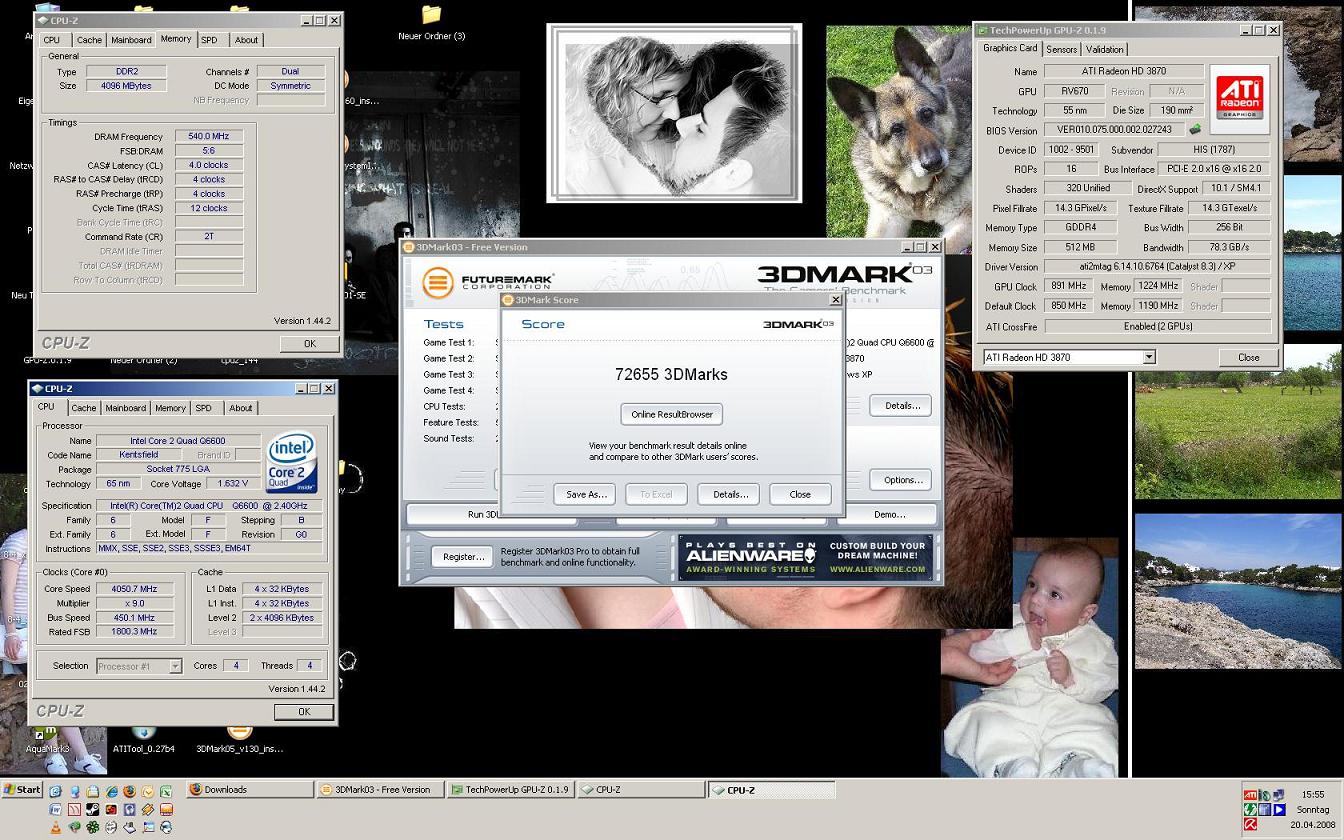Click ATI Radeon logo in GPU-Z
This screenshot has width=1344, height=840.
click(1239, 99)
